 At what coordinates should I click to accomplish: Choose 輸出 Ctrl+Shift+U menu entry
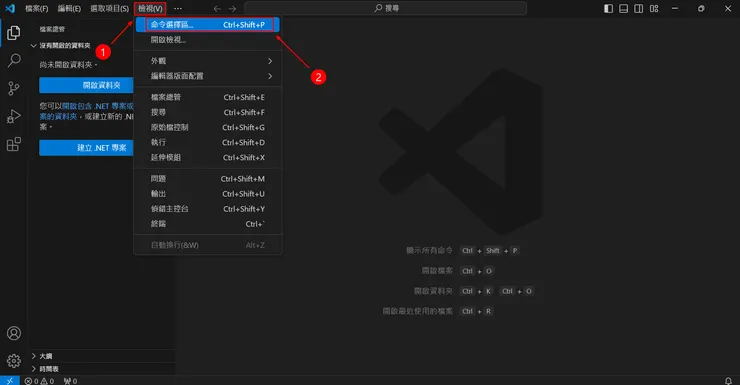pyautogui.click(x=208, y=194)
